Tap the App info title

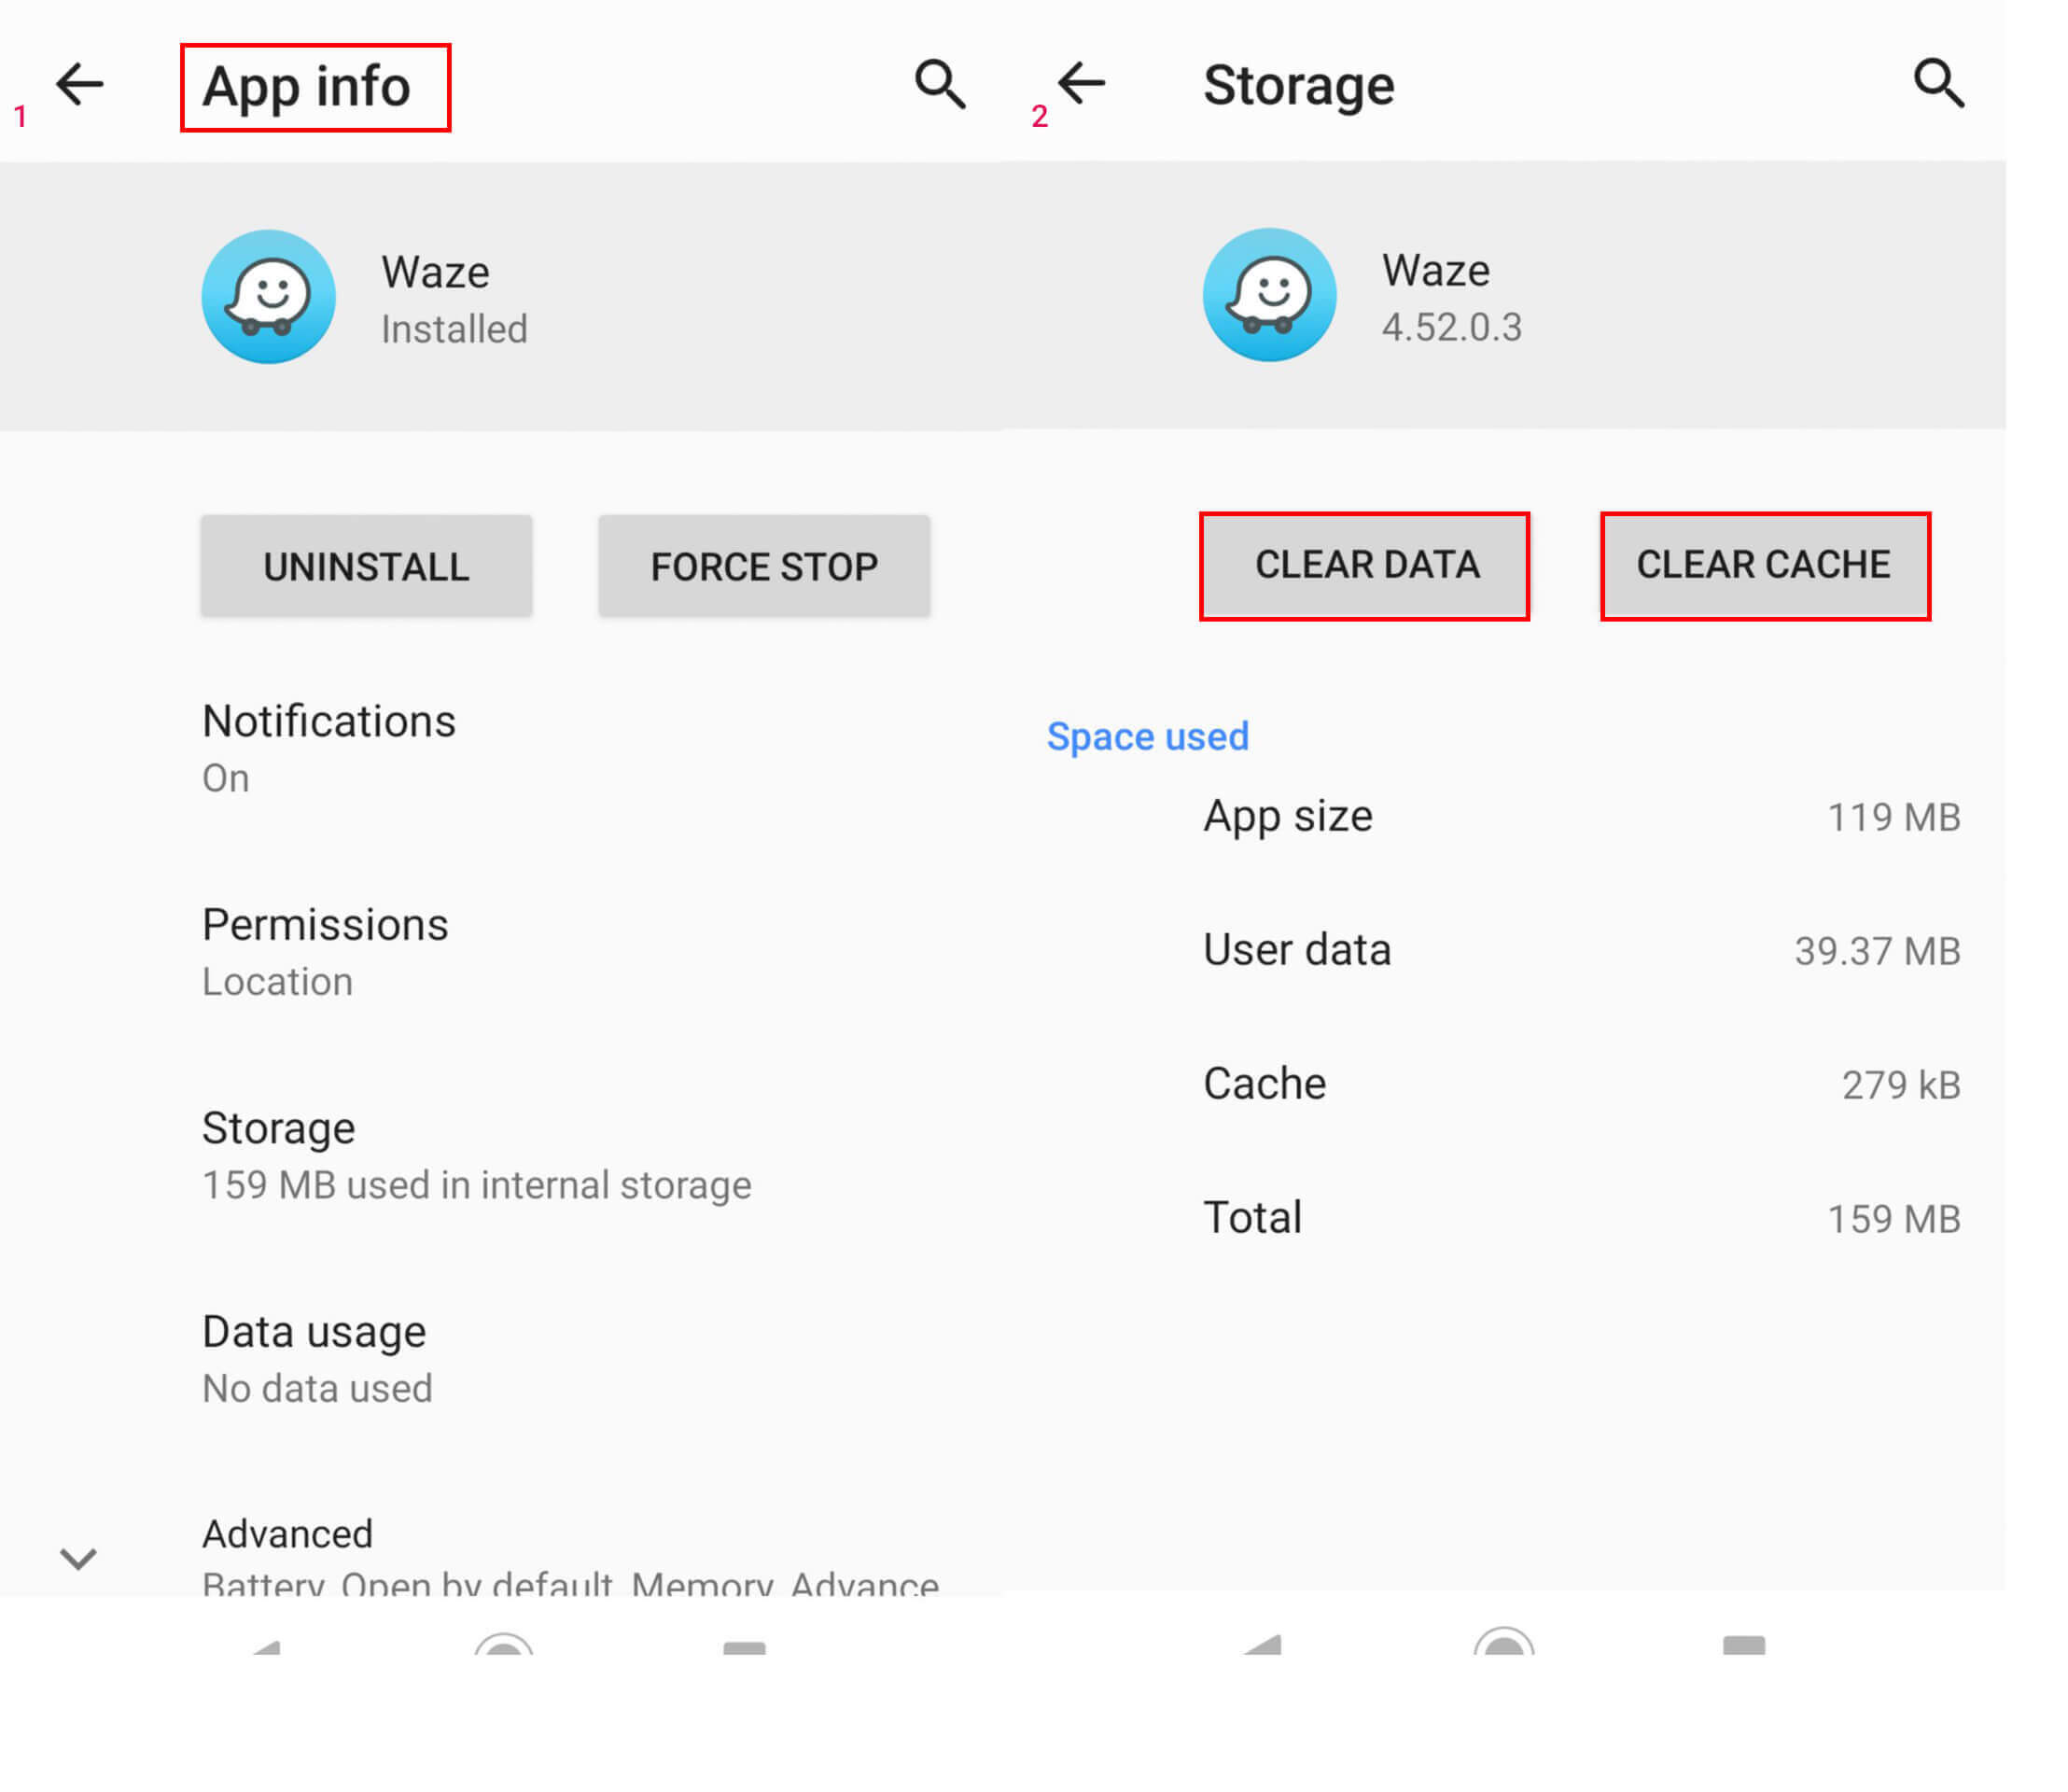point(307,87)
